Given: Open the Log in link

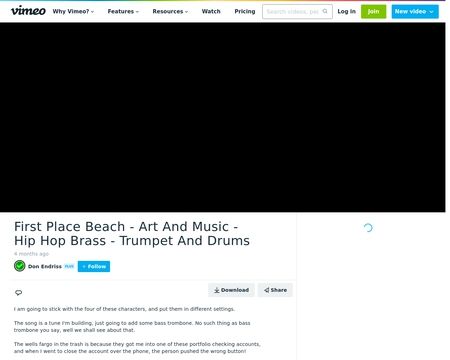Looking at the screenshot, I should (346, 11).
